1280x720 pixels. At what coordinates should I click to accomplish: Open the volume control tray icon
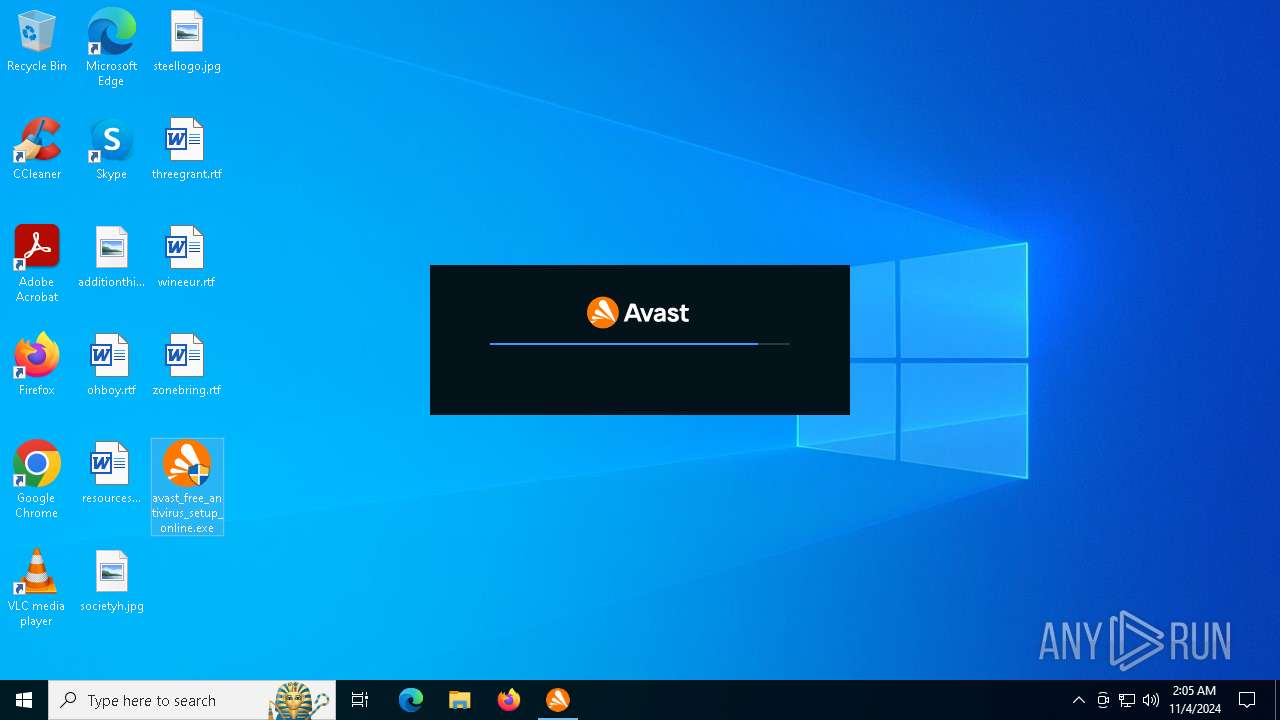(x=1151, y=700)
